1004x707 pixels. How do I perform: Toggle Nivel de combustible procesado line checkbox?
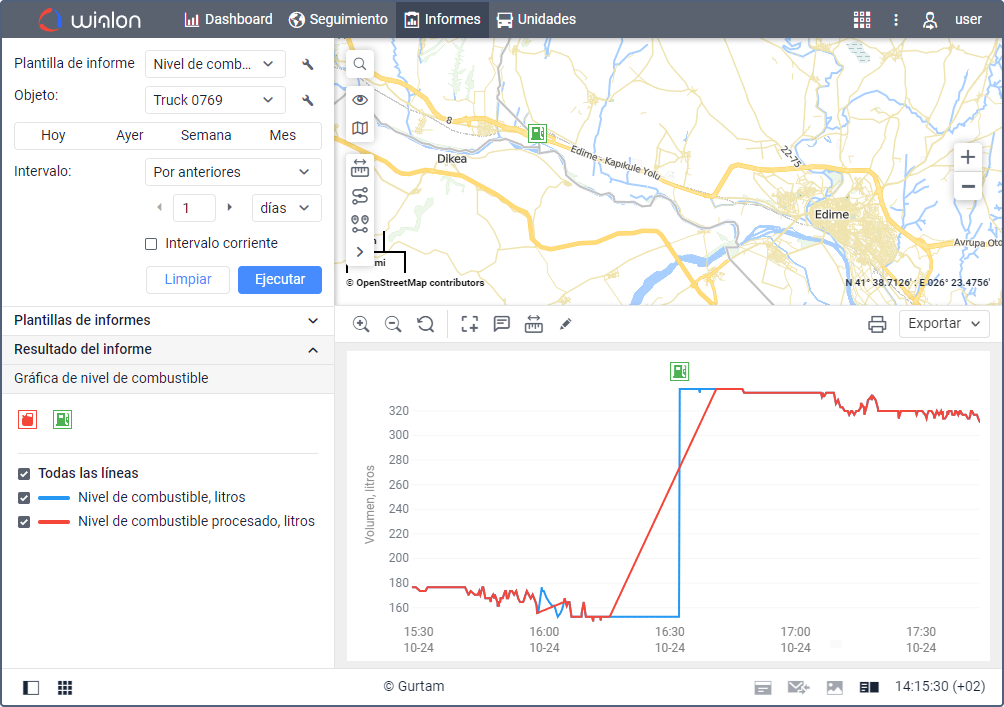point(24,521)
